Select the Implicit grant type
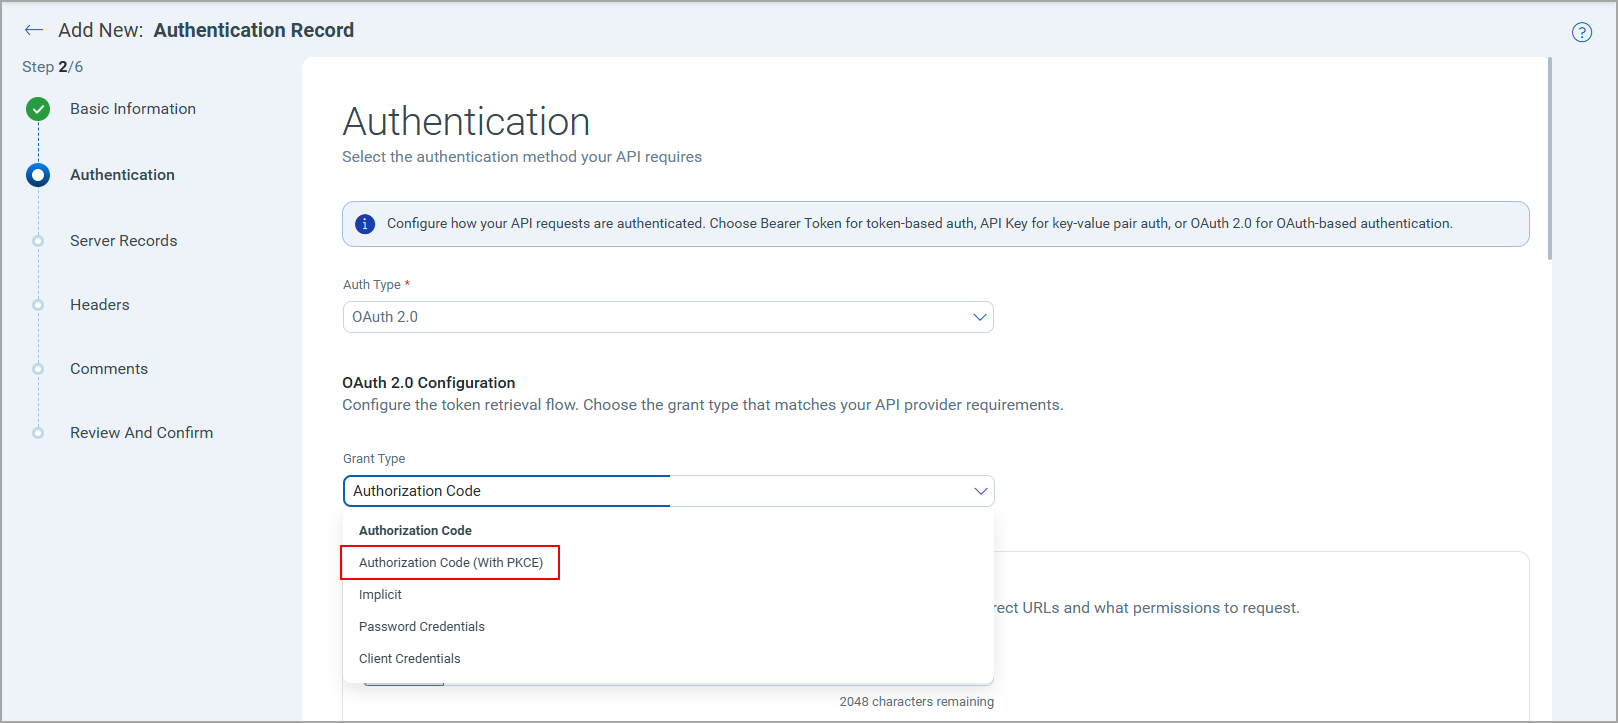Image resolution: width=1618 pixels, height=723 pixels. (x=668, y=595)
